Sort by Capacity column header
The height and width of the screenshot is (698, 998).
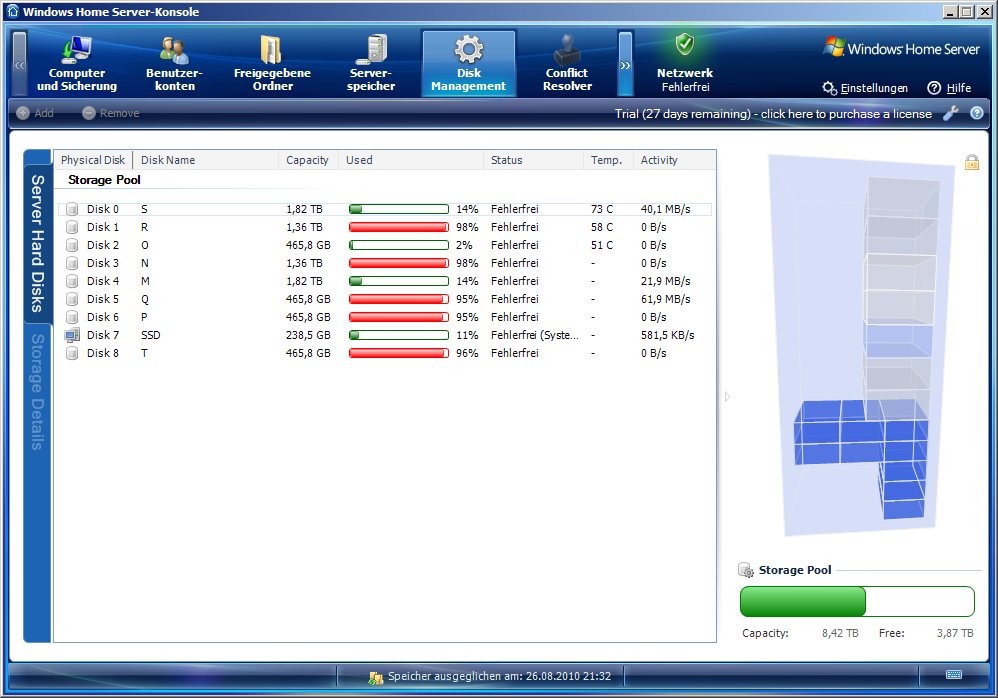pos(308,160)
